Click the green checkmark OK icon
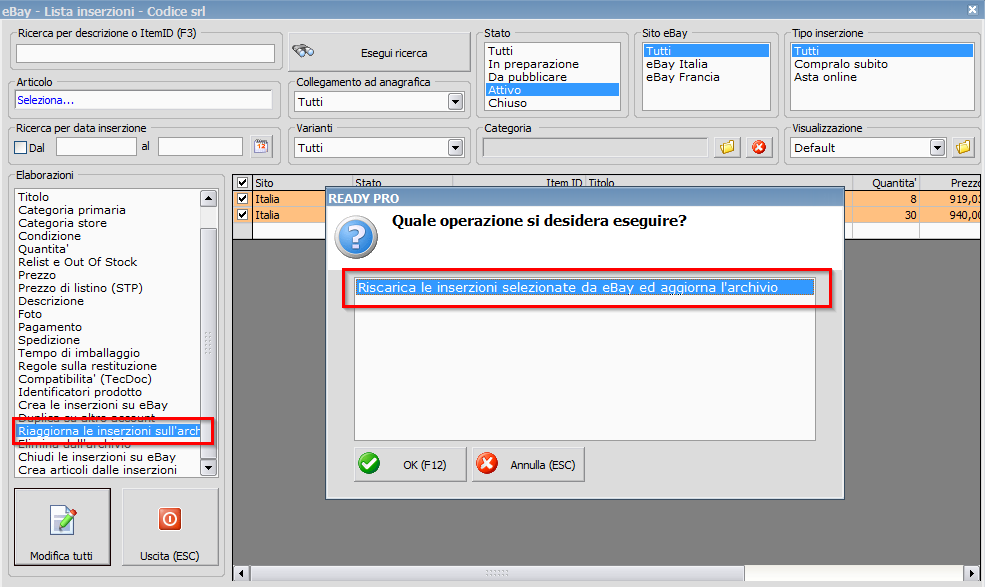 pyautogui.click(x=369, y=464)
